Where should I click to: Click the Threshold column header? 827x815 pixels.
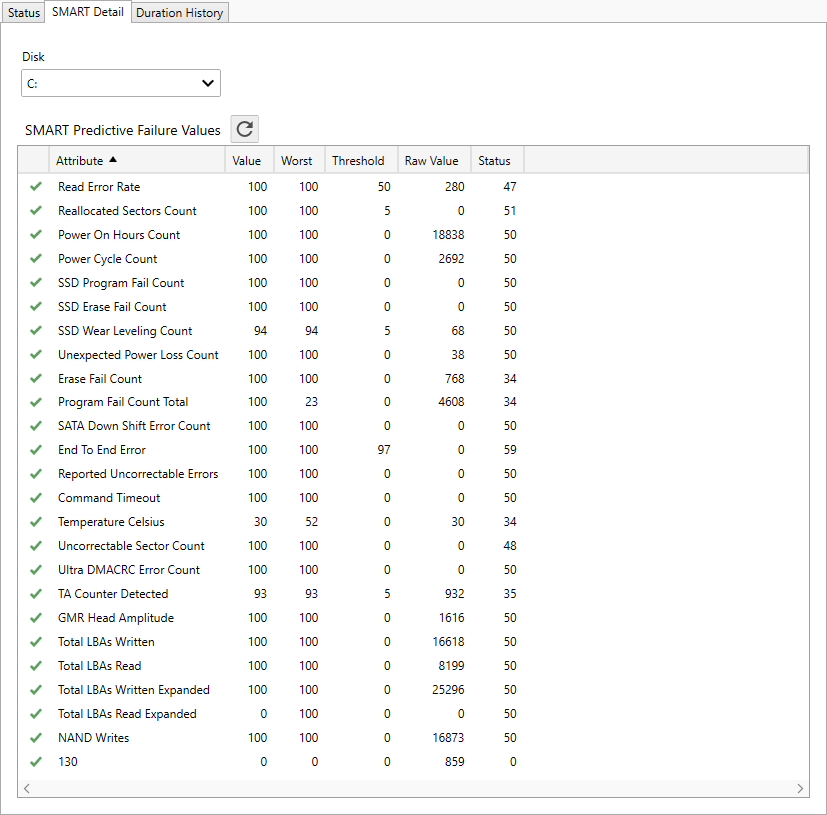(358, 160)
